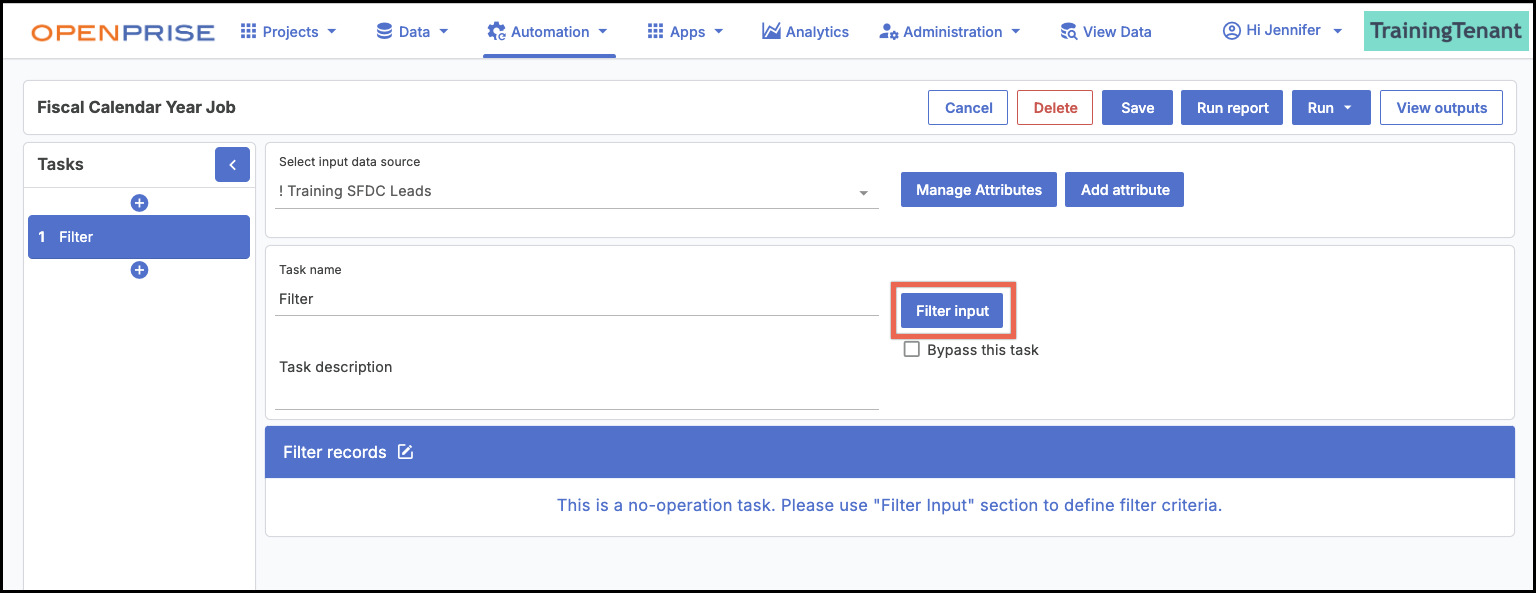Viewport: 1536px width, 593px height.
Task: Open the Projects menu
Action: pyautogui.click(x=289, y=32)
